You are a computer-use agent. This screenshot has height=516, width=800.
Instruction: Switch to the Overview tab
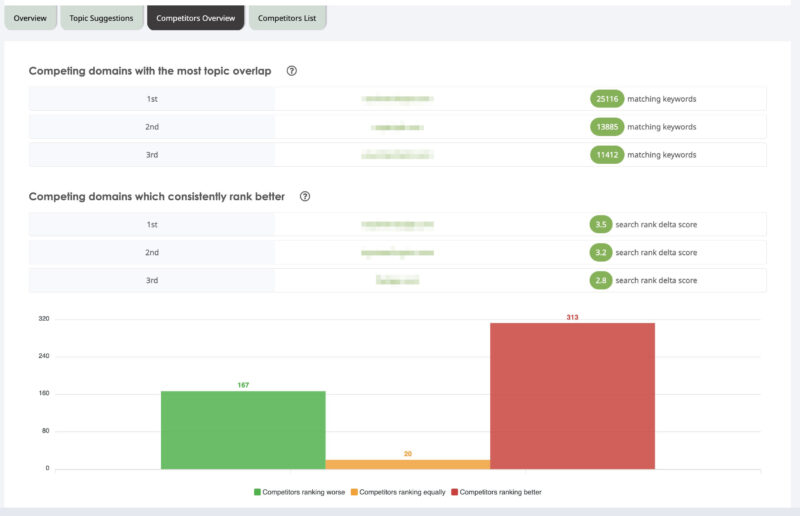(x=30, y=18)
